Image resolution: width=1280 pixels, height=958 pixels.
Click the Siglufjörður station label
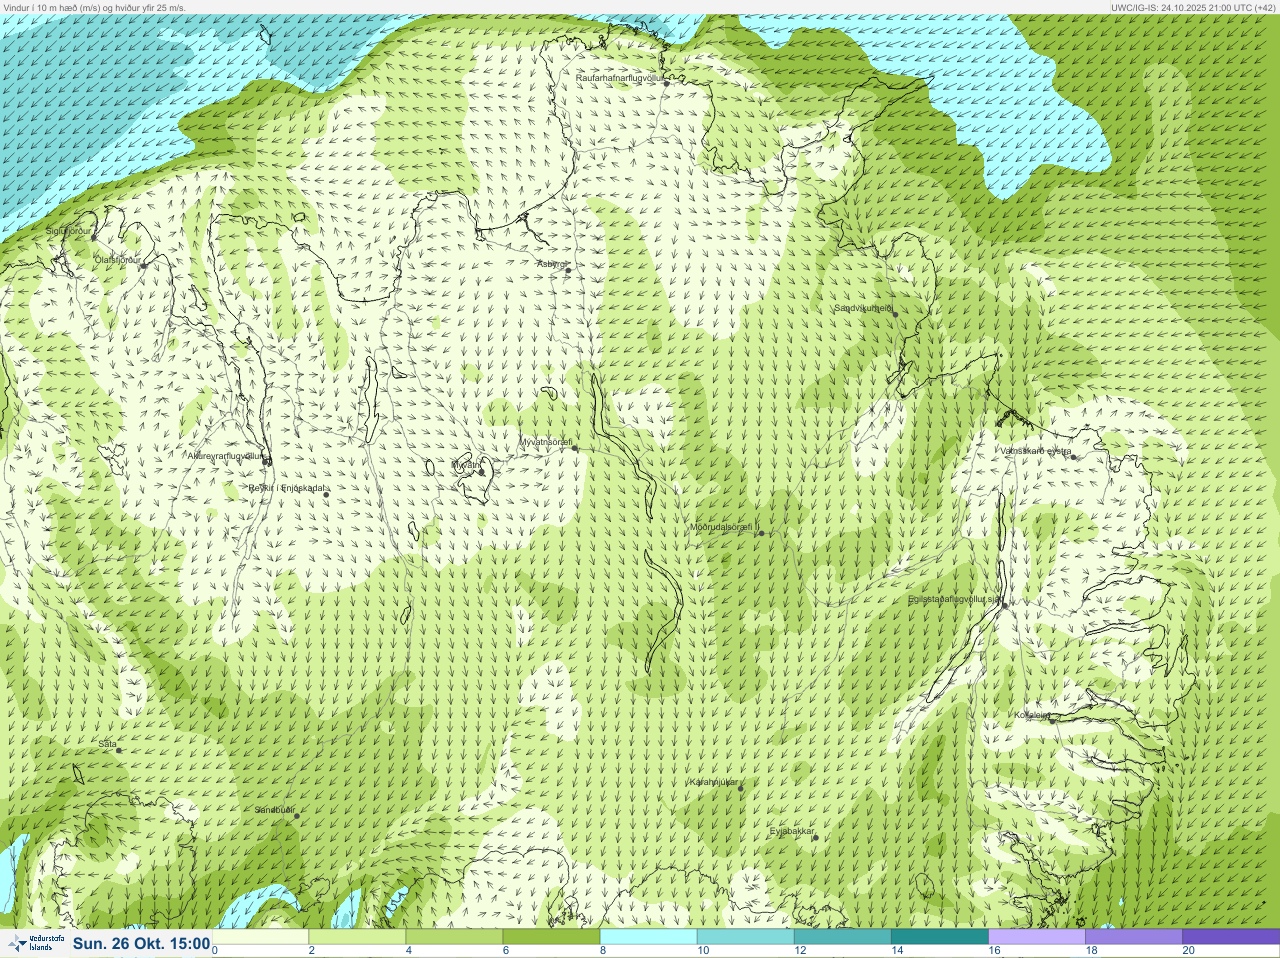pos(68,231)
